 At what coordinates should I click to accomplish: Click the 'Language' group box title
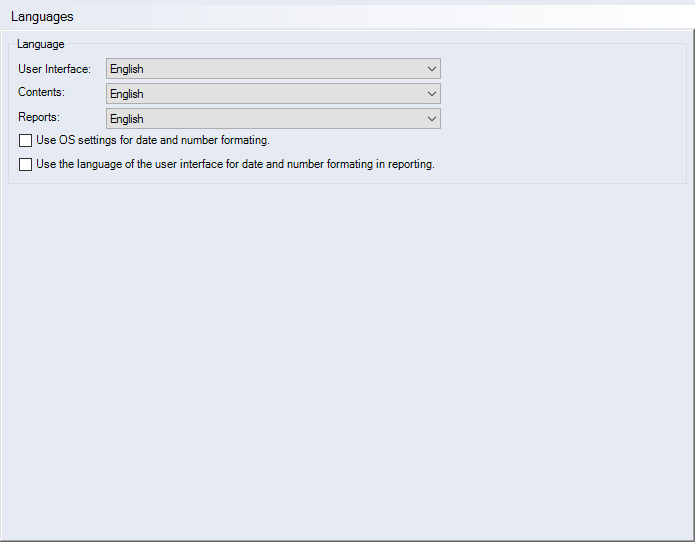click(40, 44)
